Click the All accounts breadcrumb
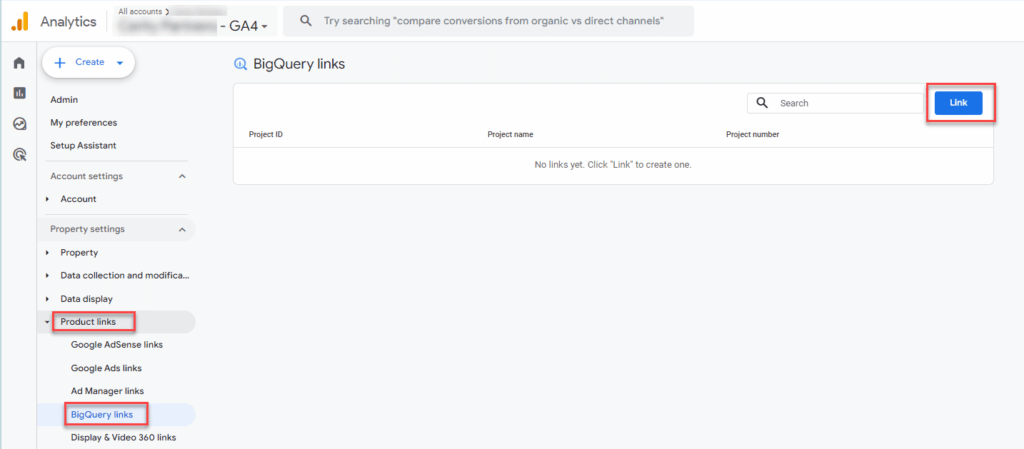Screen dimensions: 1024x449 (x=140, y=11)
